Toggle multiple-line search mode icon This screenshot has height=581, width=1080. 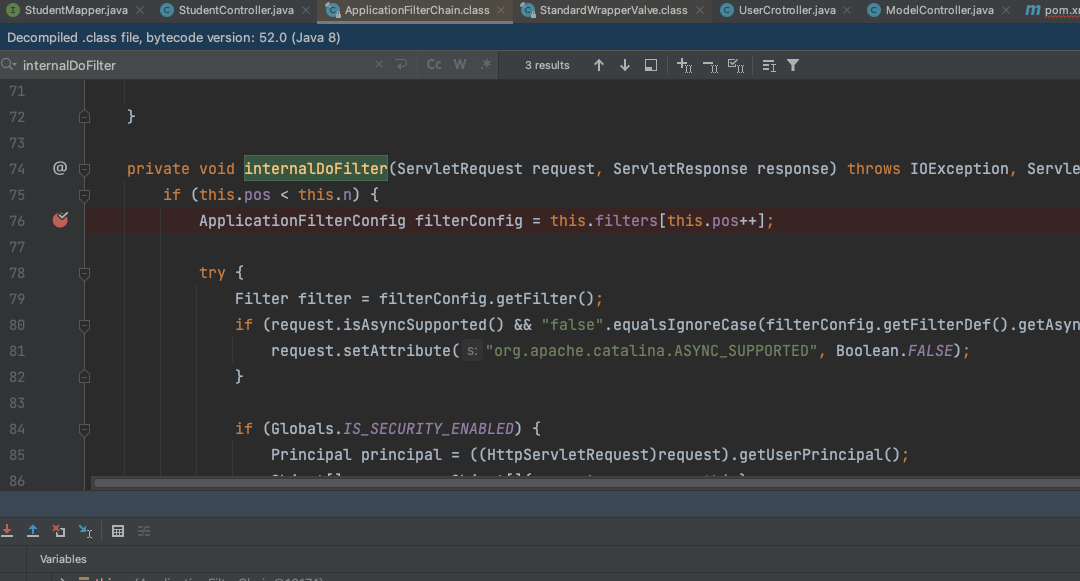[x=769, y=65]
